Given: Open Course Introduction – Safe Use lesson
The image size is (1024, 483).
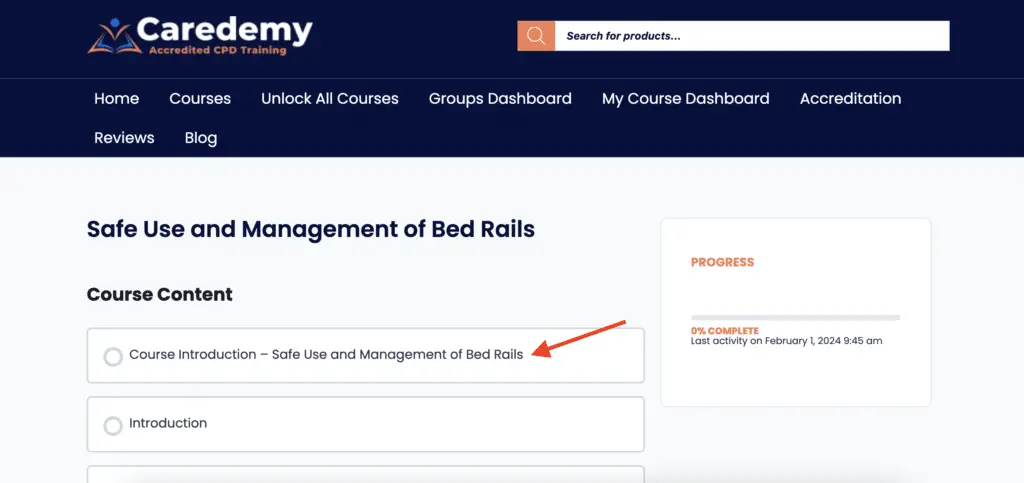Looking at the screenshot, I should [326, 354].
